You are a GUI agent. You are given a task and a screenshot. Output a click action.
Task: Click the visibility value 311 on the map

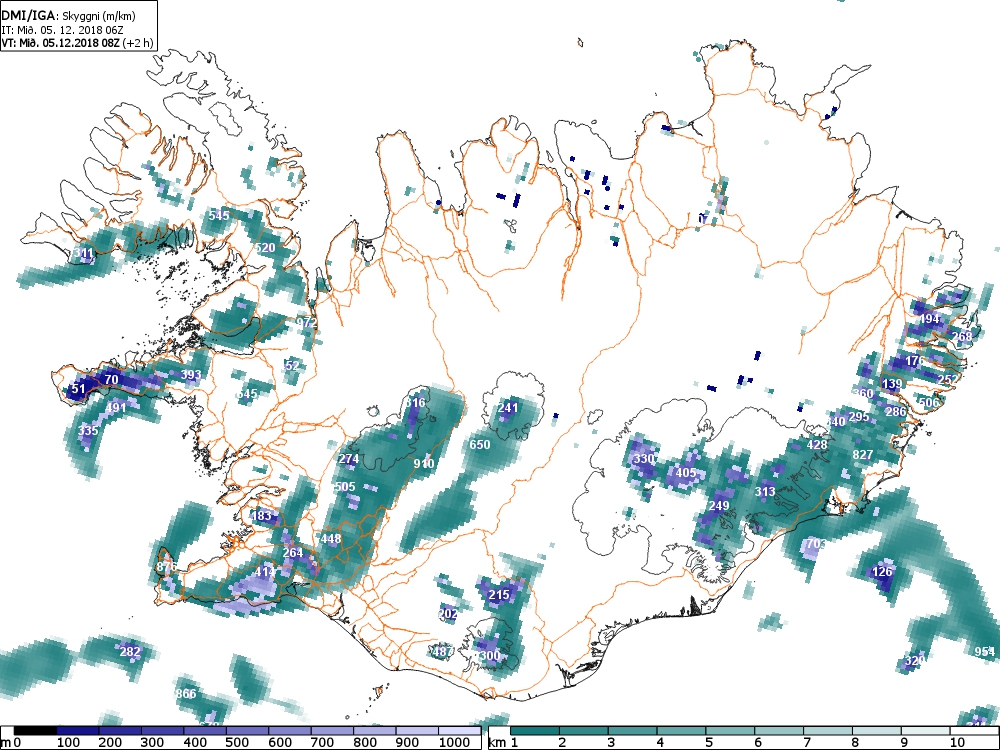click(84, 253)
